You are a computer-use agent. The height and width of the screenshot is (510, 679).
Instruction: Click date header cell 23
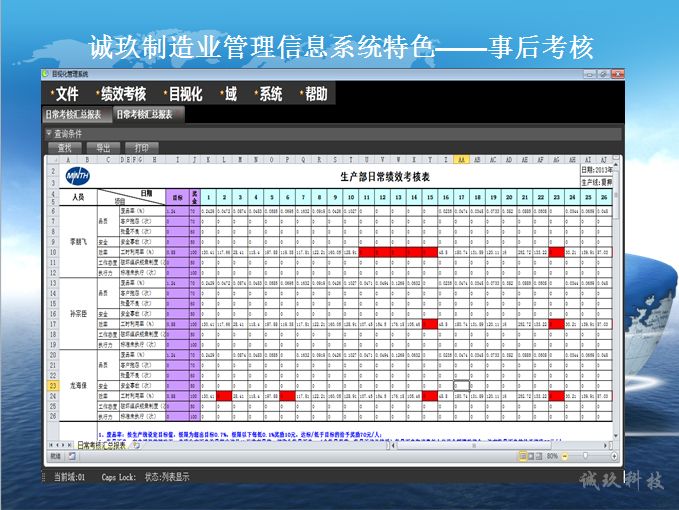click(x=556, y=197)
